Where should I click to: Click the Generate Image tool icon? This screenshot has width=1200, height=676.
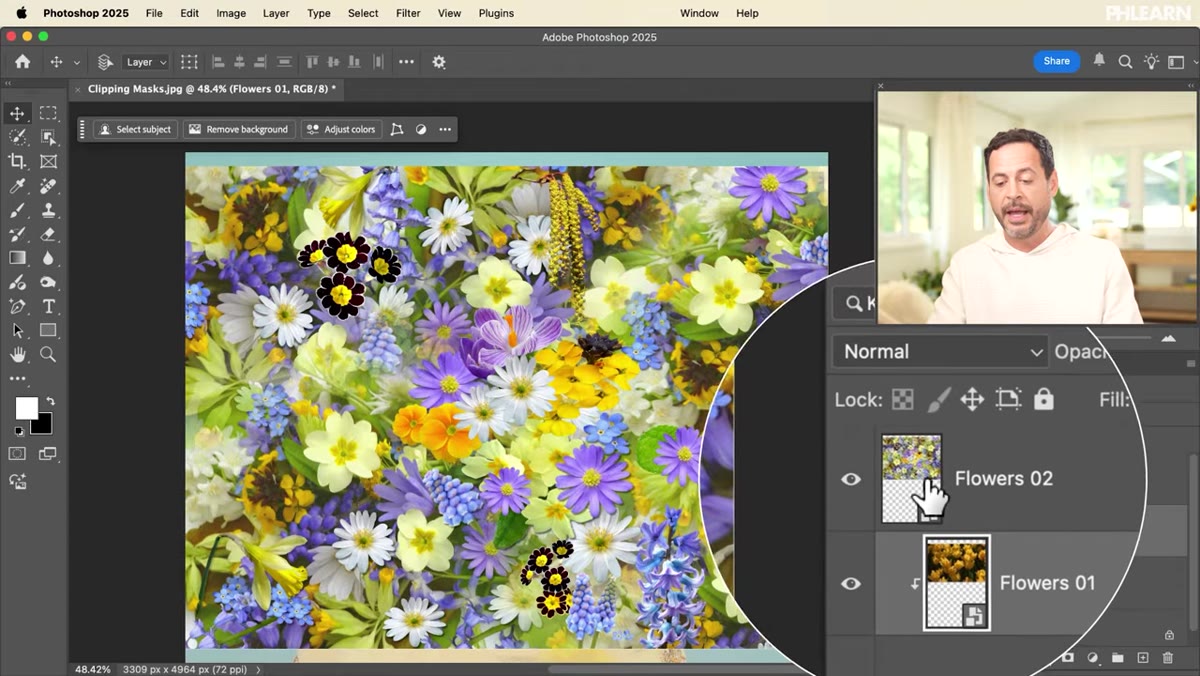(x=17, y=481)
